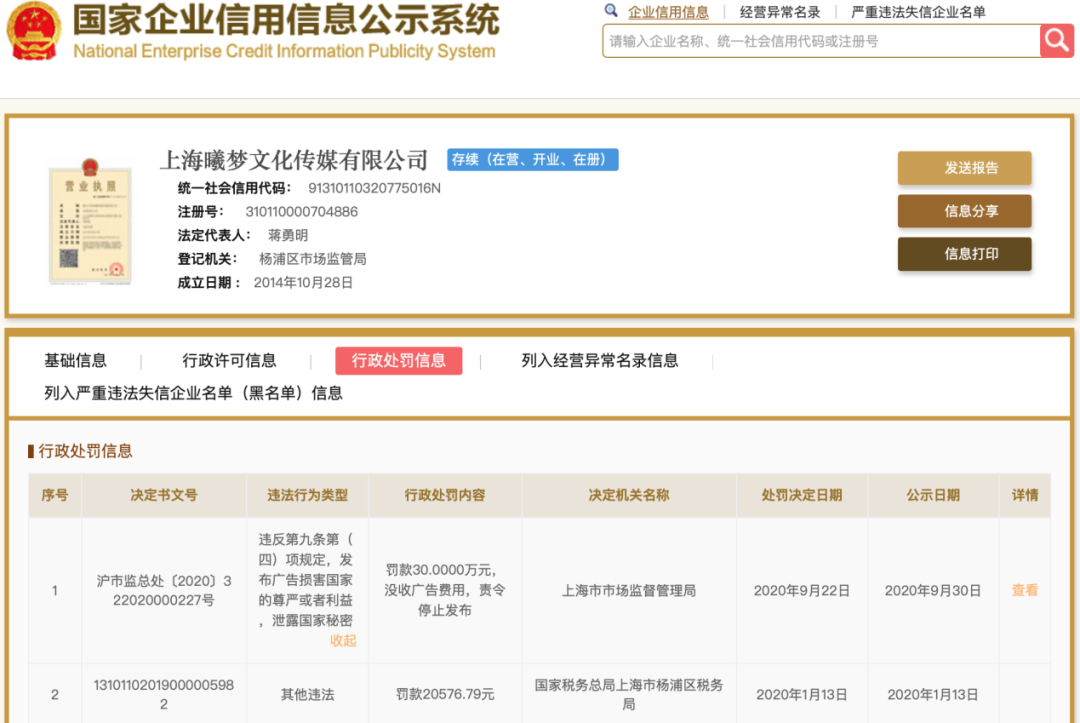Select penalty amount 罚款20576.79元

(445, 694)
